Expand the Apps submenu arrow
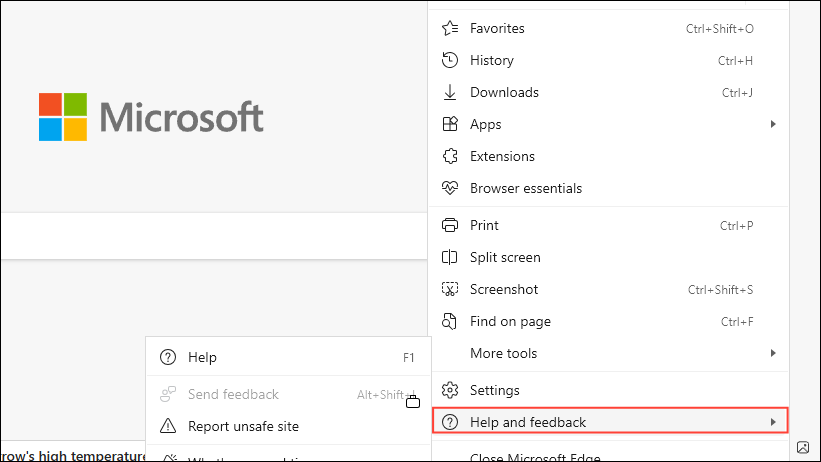The height and width of the screenshot is (462, 821). (772, 125)
